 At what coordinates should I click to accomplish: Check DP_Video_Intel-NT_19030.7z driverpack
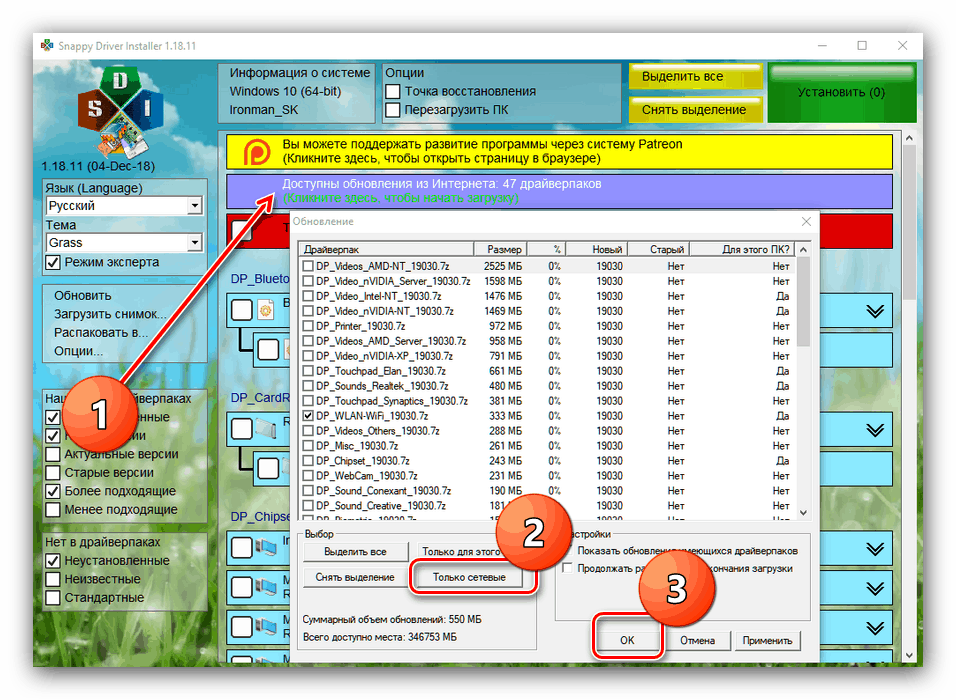[308, 296]
